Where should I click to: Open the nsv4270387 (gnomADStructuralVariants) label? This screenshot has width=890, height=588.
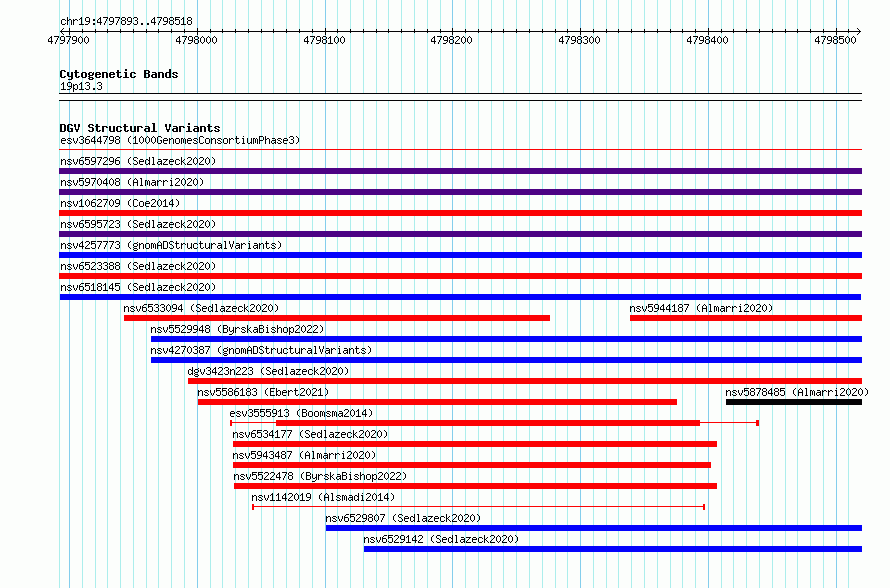261,350
